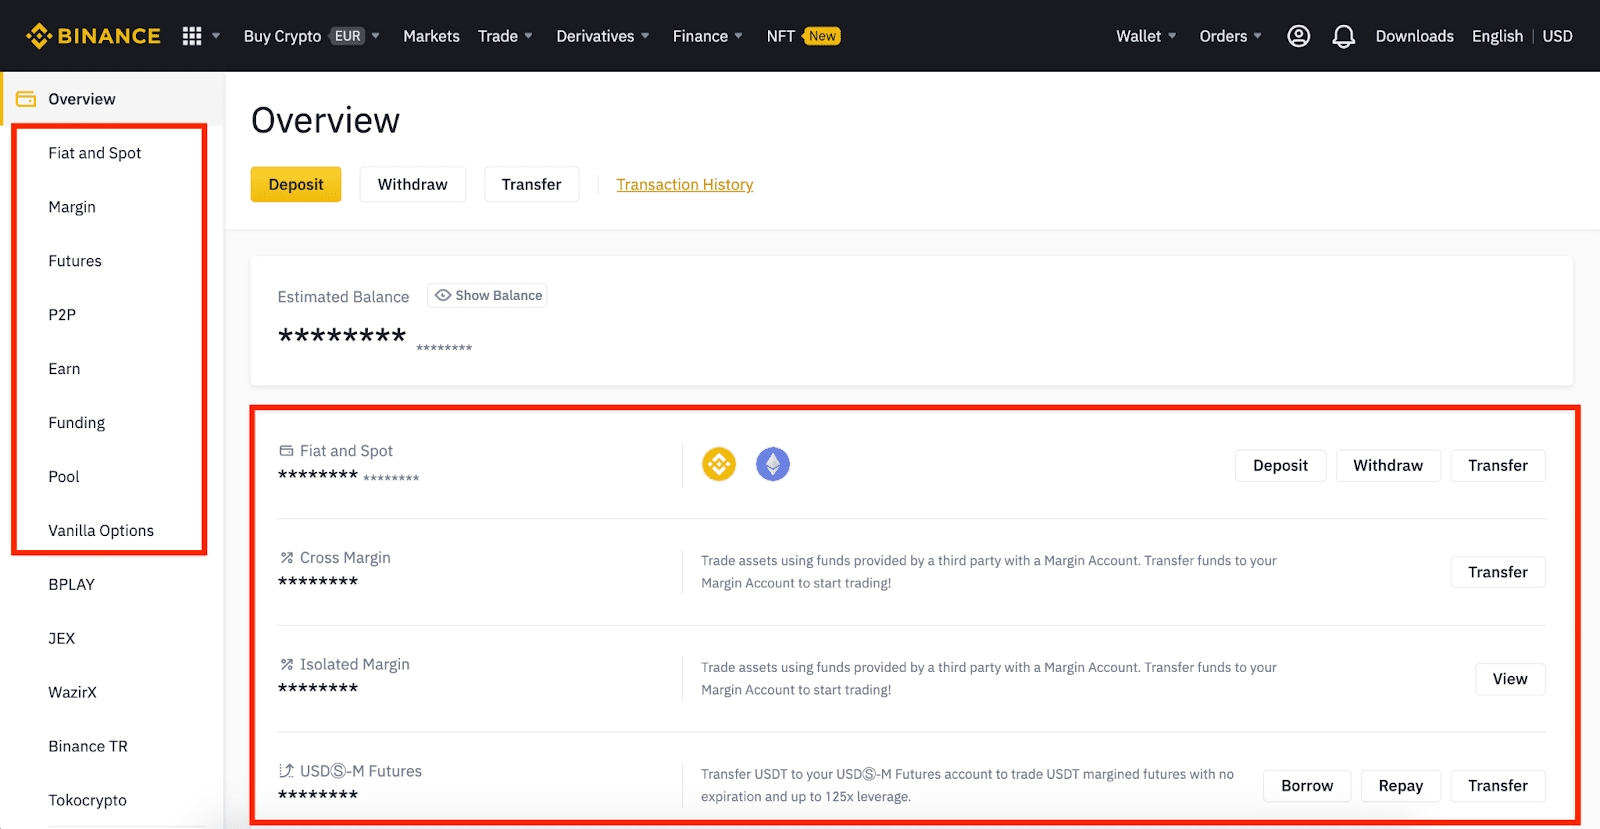Click the wallet icon beside Overview

click(26, 99)
